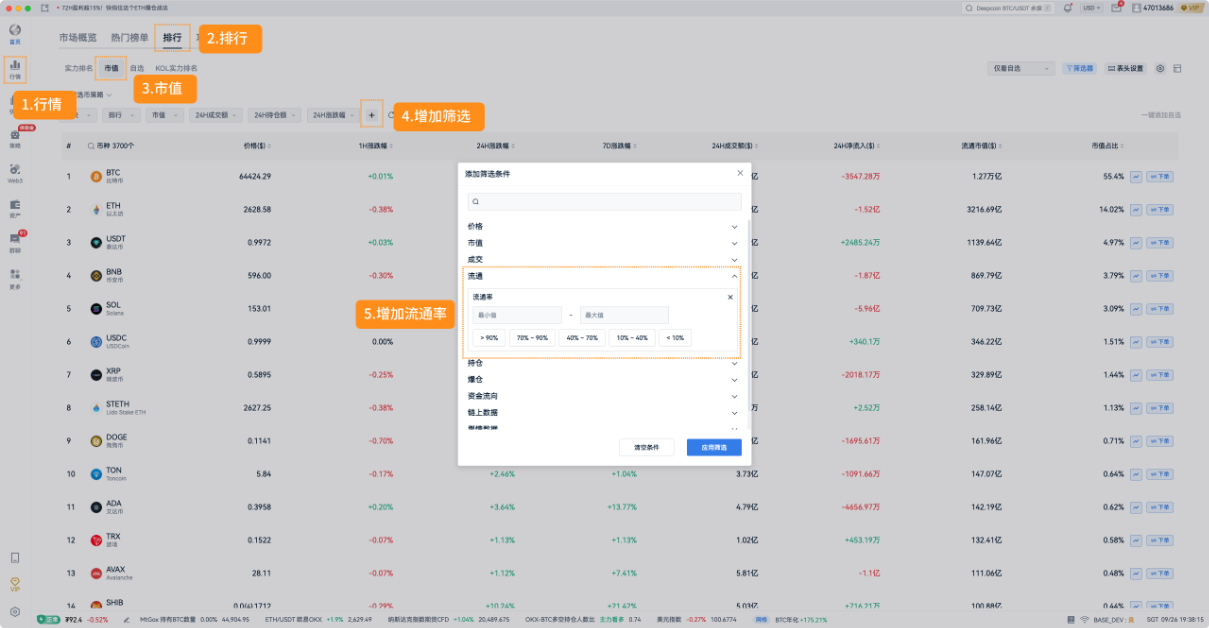
Task: Click the refresh icon beside plus button
Action: [x=391, y=115]
